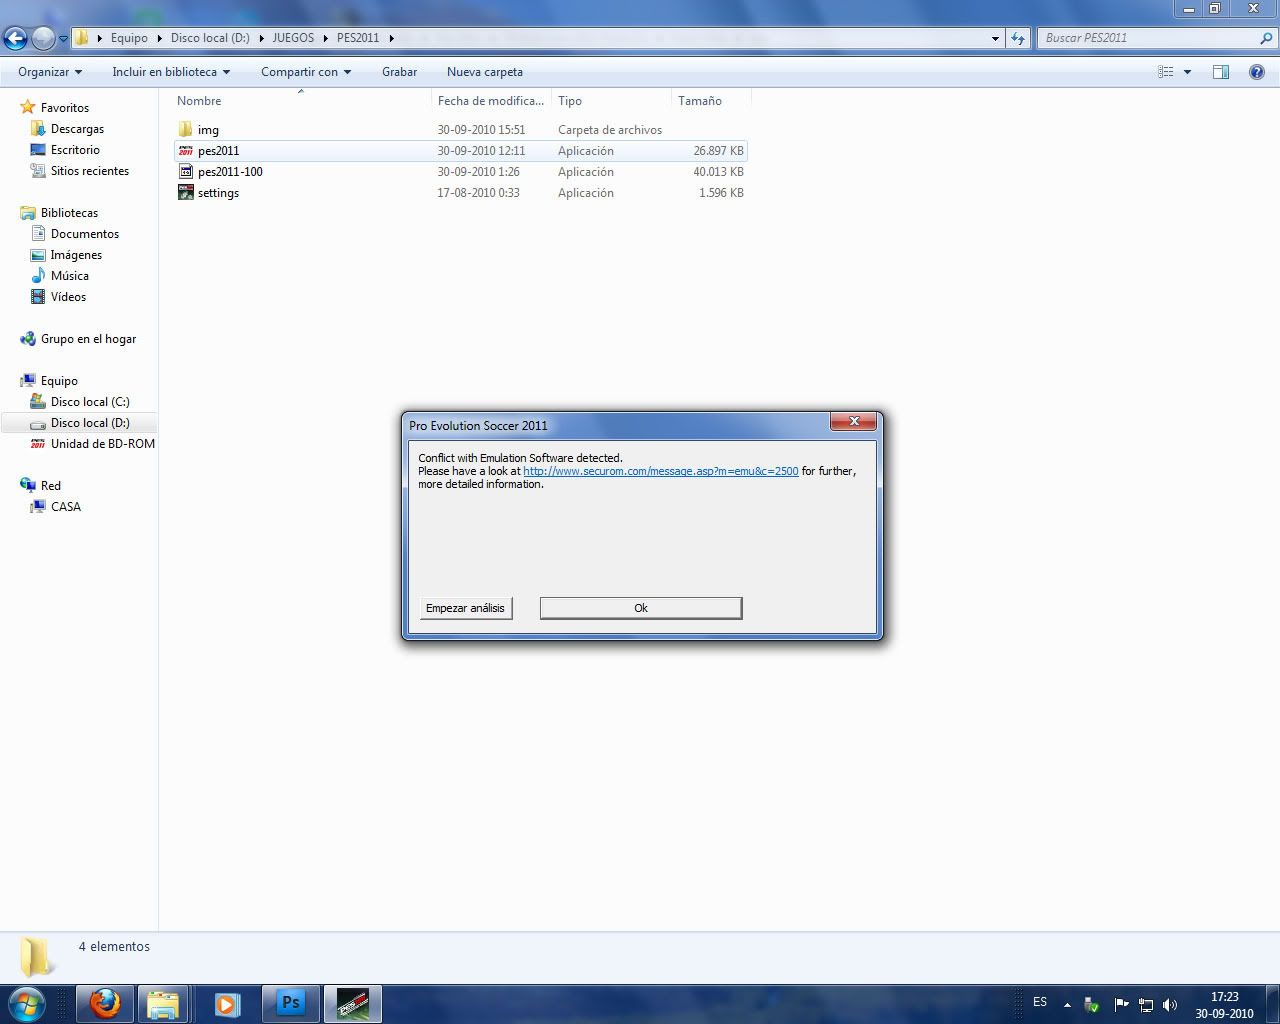The width and height of the screenshot is (1280, 1024).
Task: Expand the address bar history dropdown
Action: pos(995,38)
